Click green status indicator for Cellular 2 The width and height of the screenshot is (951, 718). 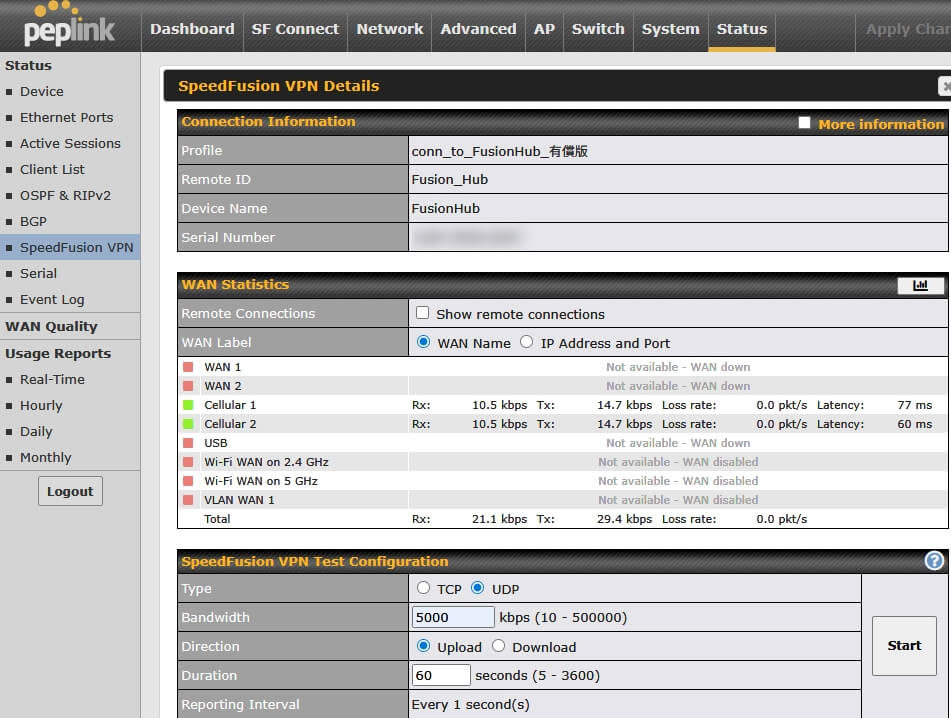(x=187, y=424)
